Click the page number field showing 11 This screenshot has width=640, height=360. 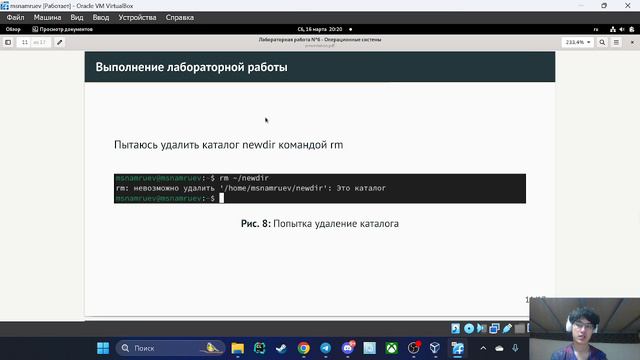pos(24,42)
